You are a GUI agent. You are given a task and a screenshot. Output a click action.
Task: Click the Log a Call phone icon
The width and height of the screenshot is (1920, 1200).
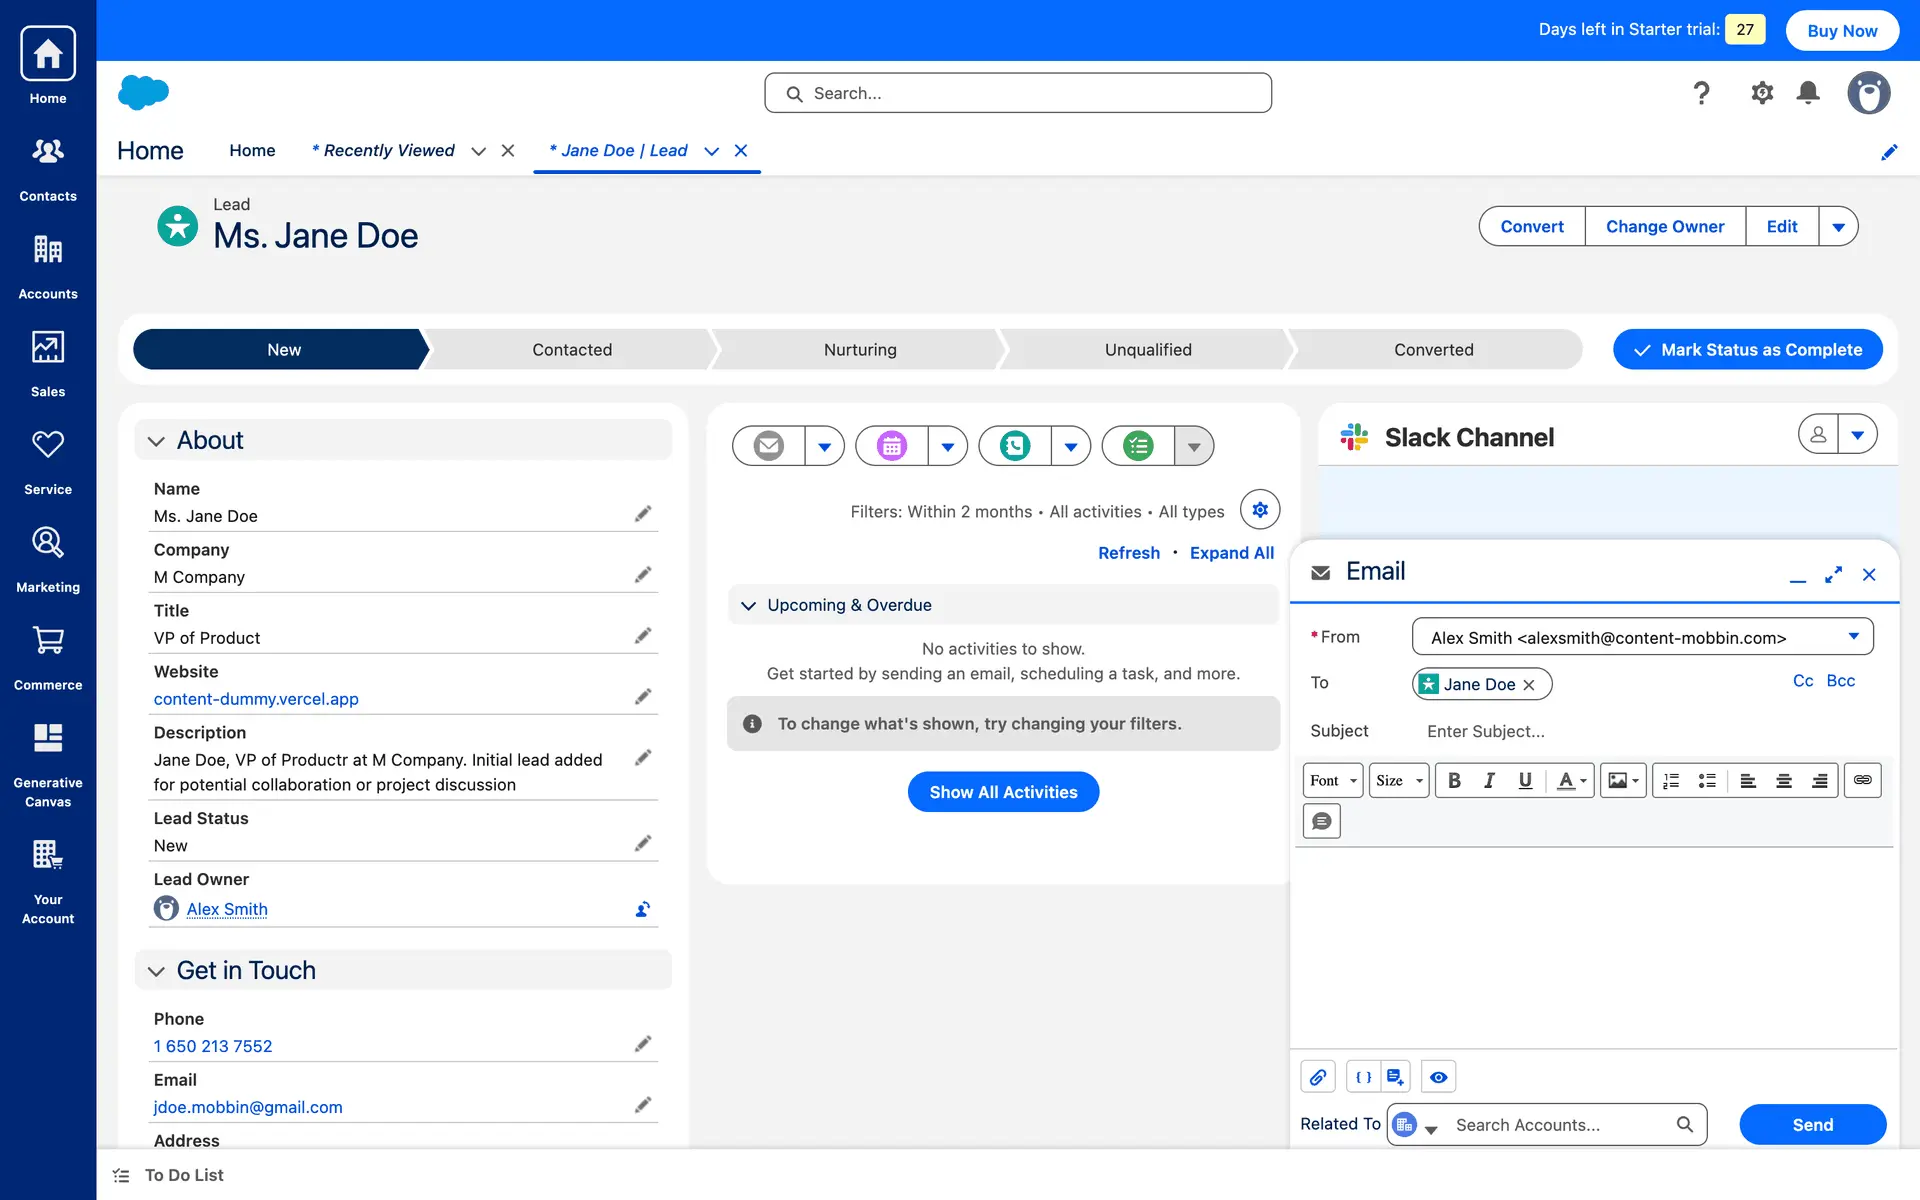[x=1015, y=446]
